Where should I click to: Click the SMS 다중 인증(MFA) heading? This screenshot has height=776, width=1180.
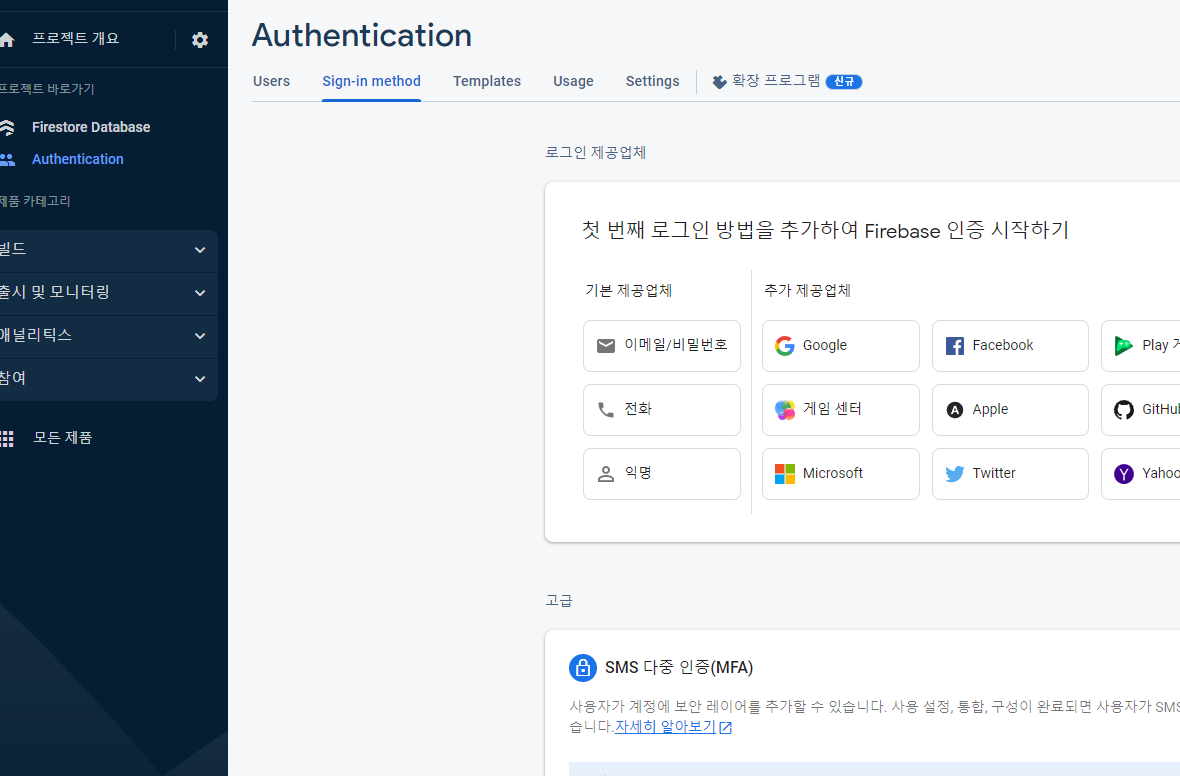point(679,668)
